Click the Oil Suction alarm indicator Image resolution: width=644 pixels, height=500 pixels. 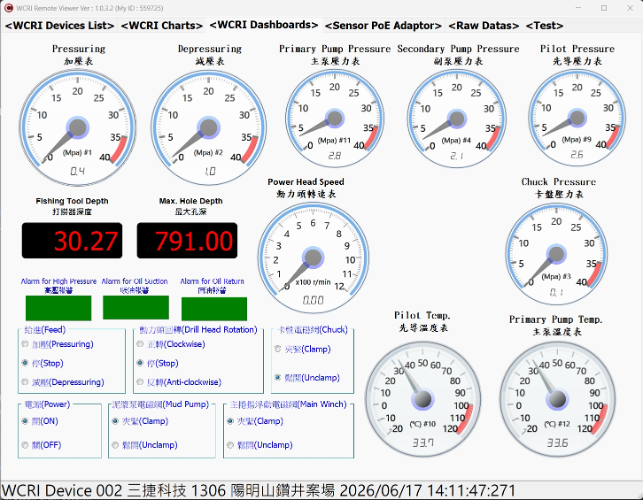[136, 307]
